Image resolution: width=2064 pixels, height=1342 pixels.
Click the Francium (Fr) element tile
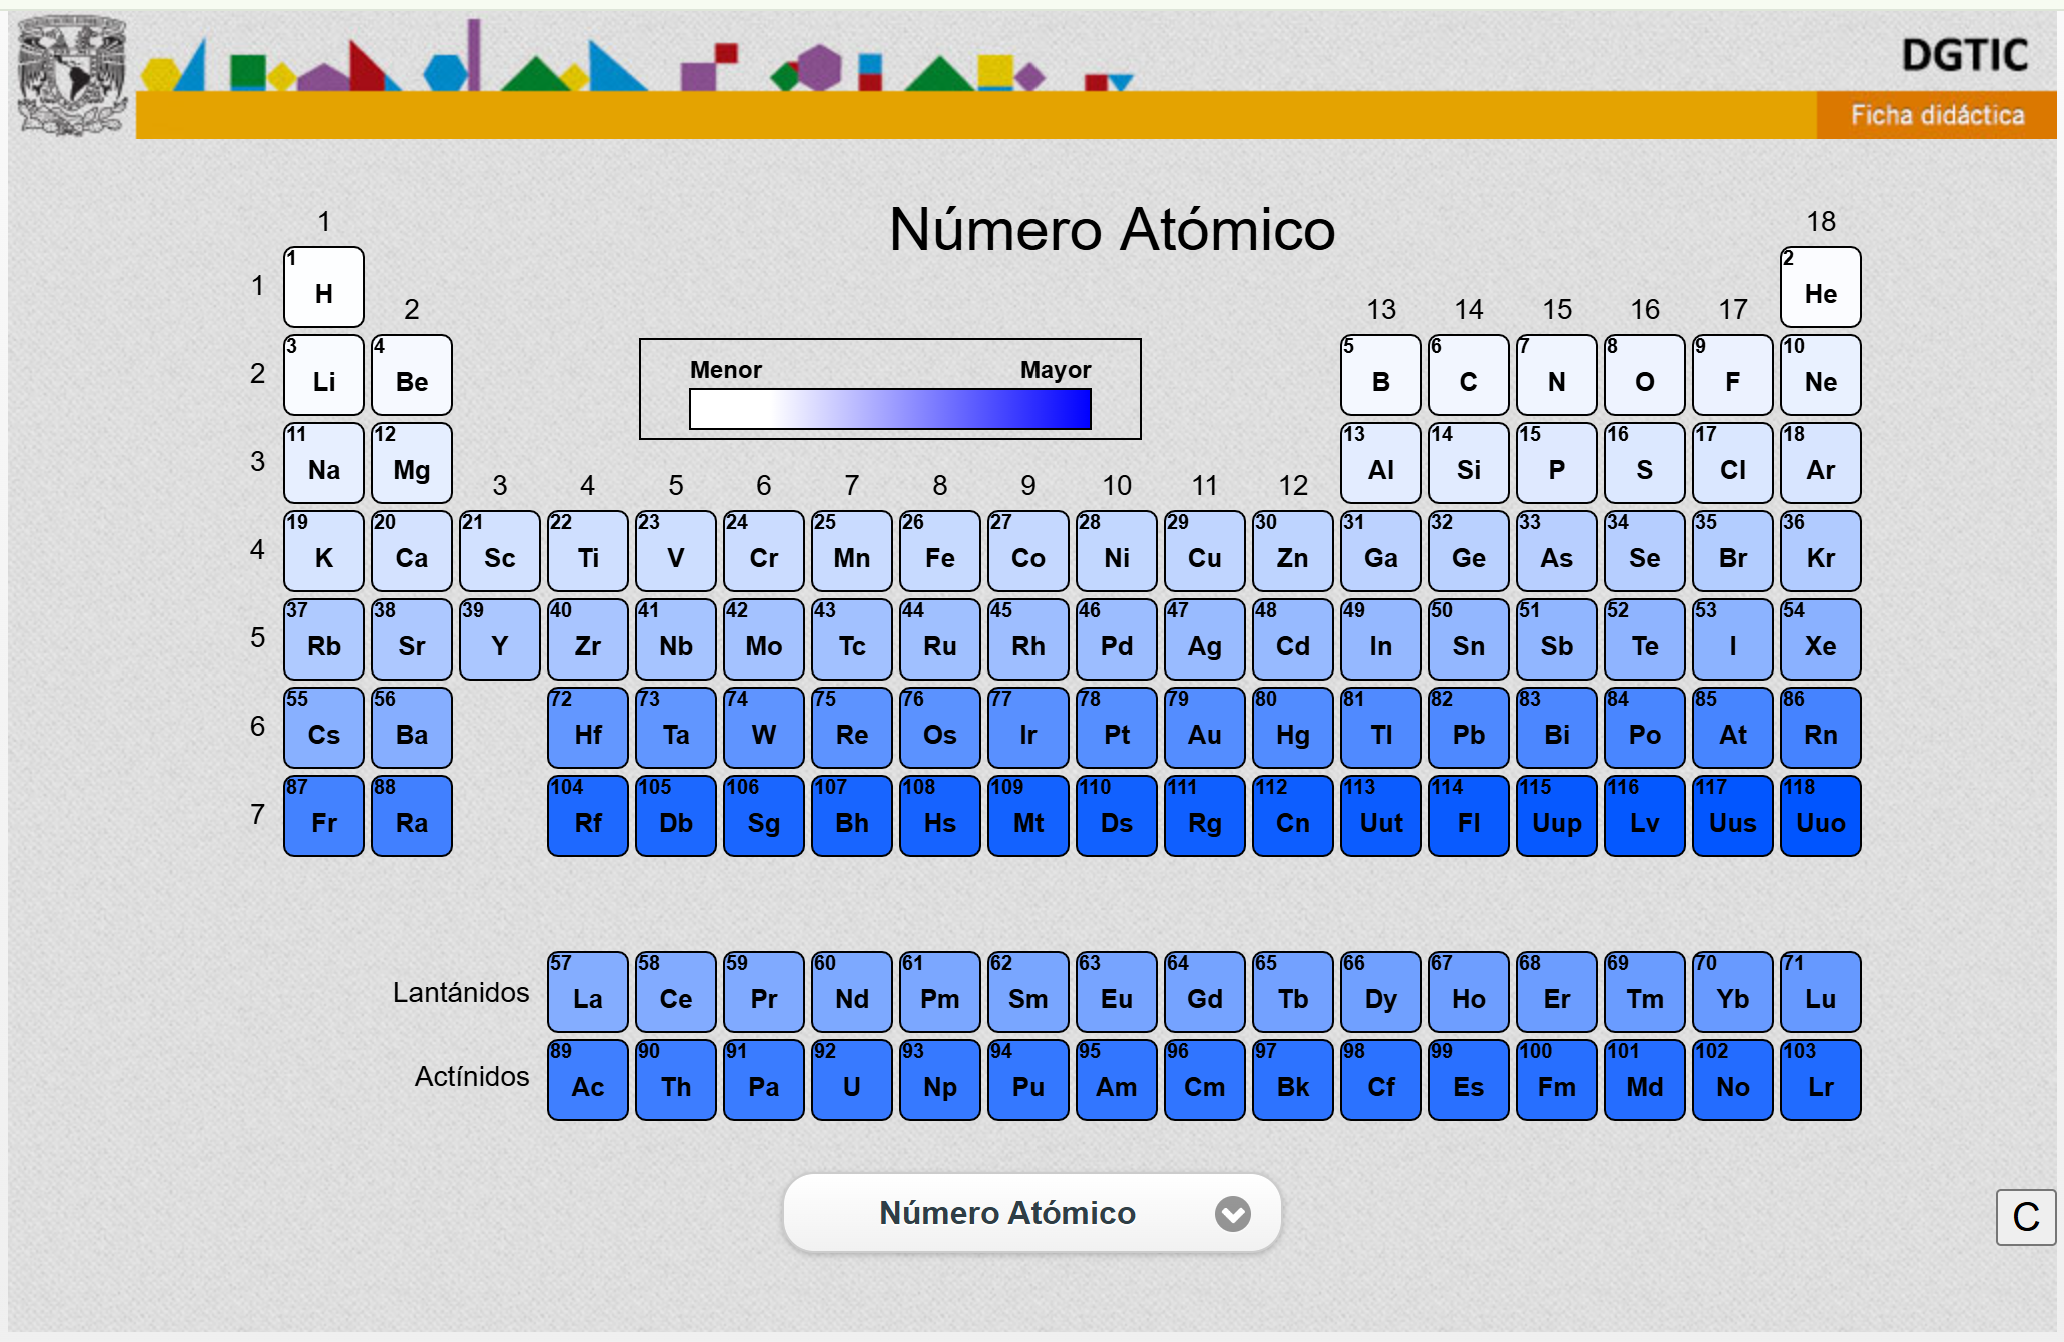pyautogui.click(x=323, y=816)
